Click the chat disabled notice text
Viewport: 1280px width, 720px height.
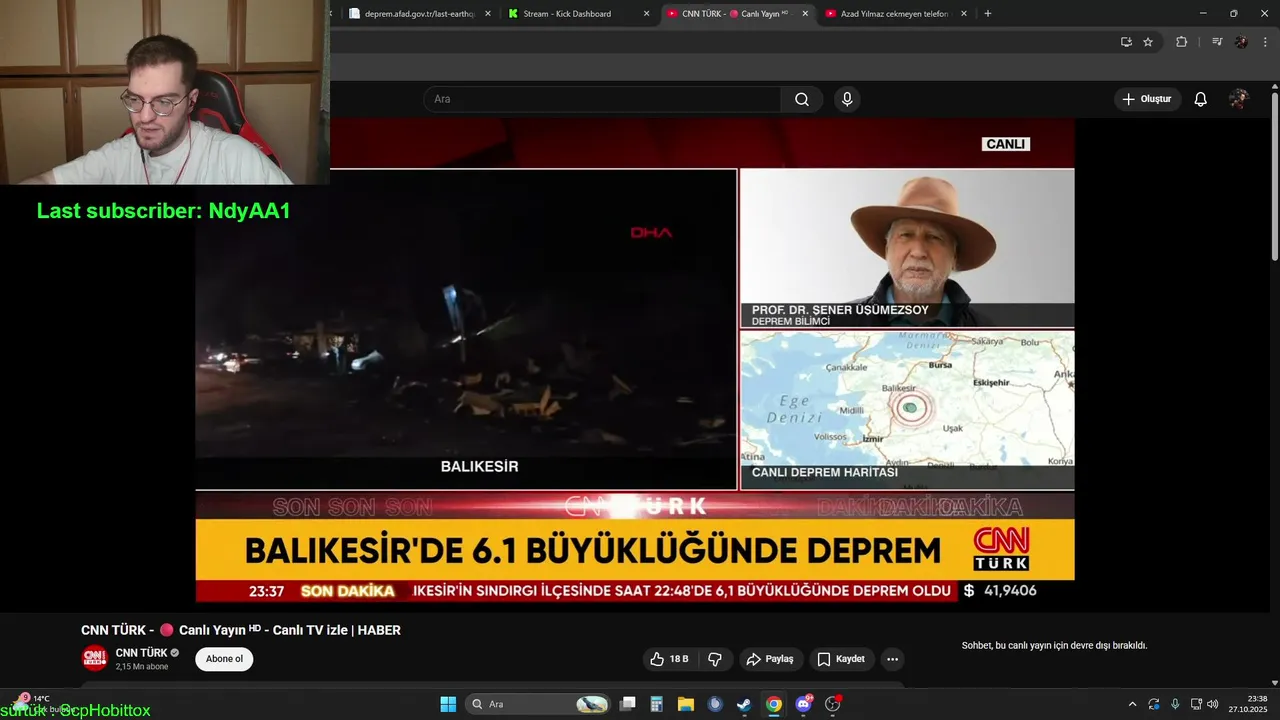1054,646
